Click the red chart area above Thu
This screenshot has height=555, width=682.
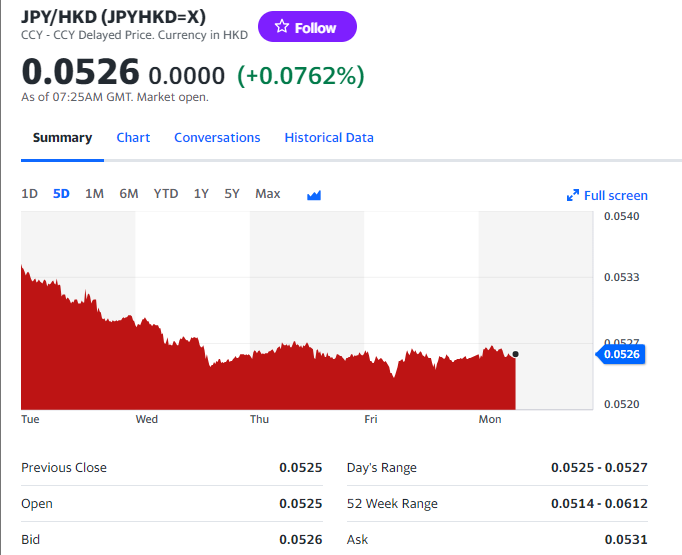(260, 385)
